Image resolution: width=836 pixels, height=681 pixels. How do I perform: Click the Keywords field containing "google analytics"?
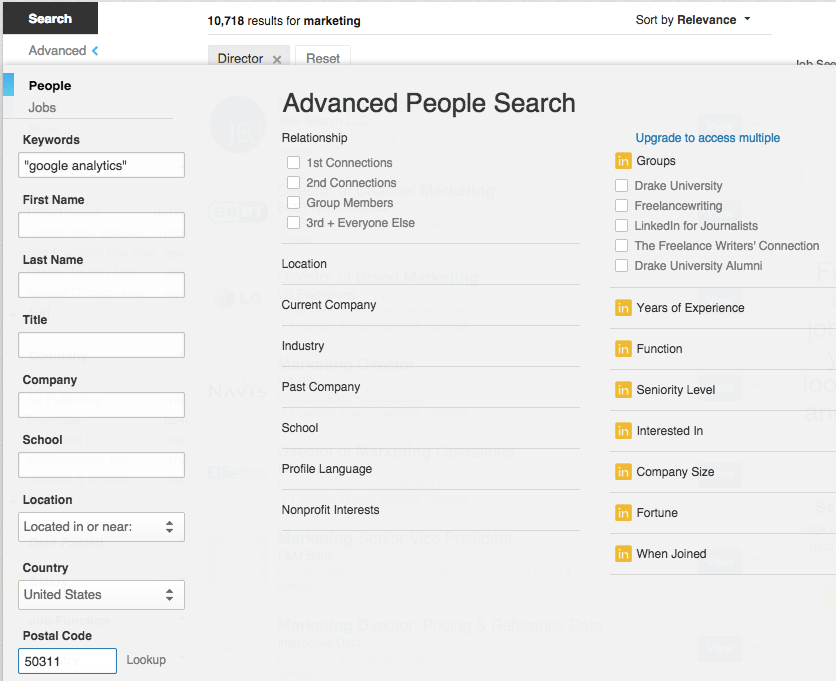pyautogui.click(x=101, y=165)
